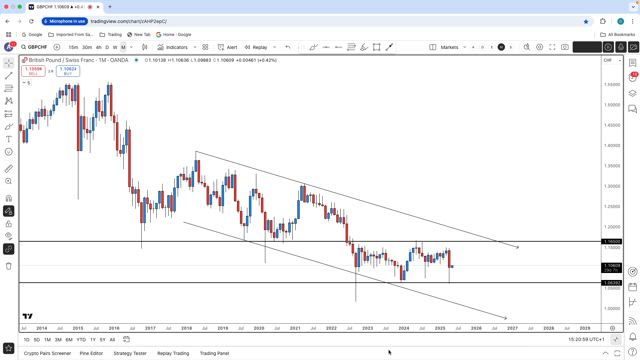The height and width of the screenshot is (360, 640).
Task: Set chart range to 5Y
Action: click(102, 340)
